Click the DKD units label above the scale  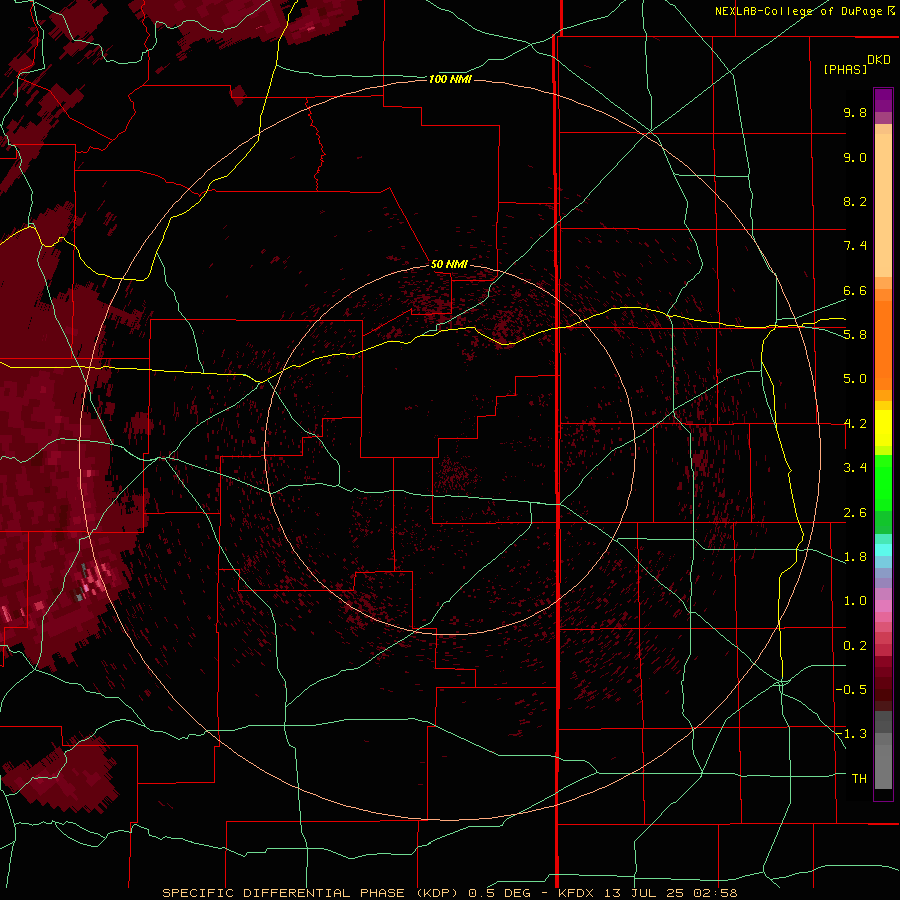tap(879, 59)
